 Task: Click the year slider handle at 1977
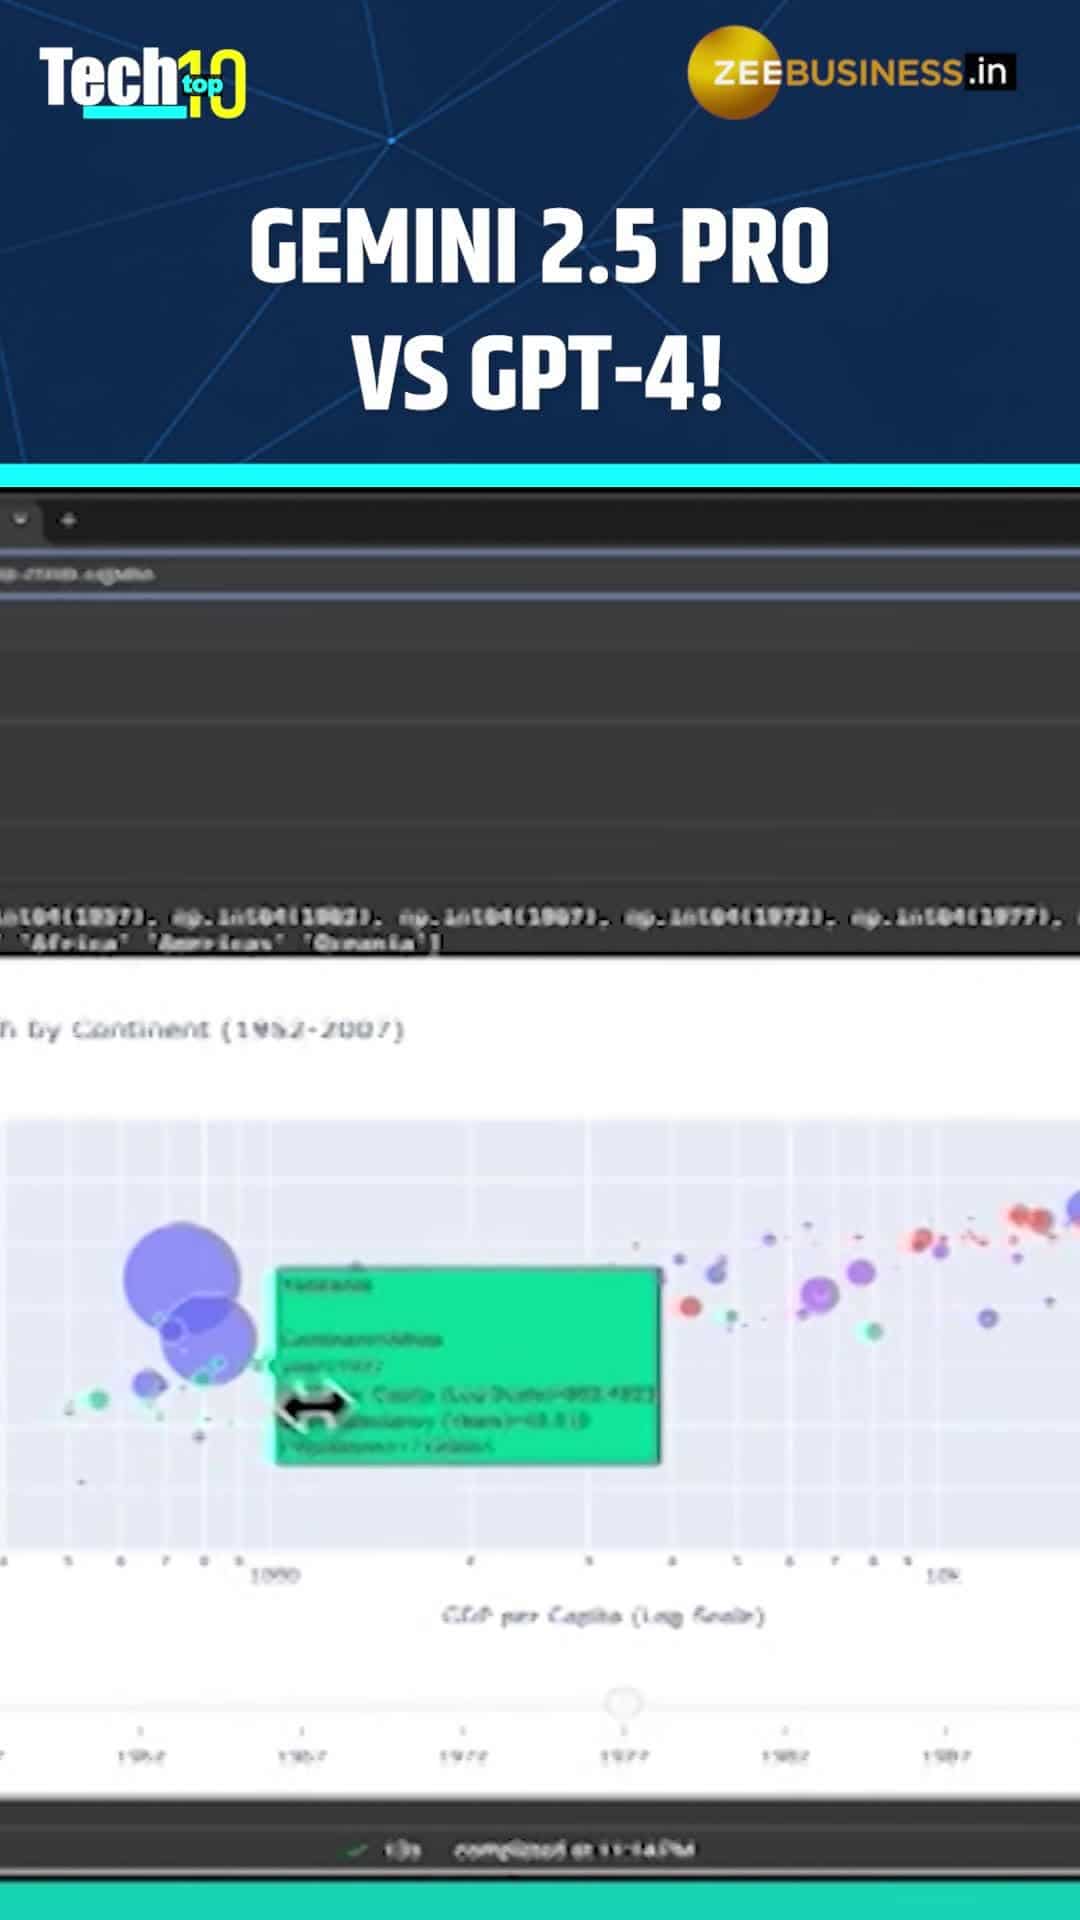point(623,1701)
